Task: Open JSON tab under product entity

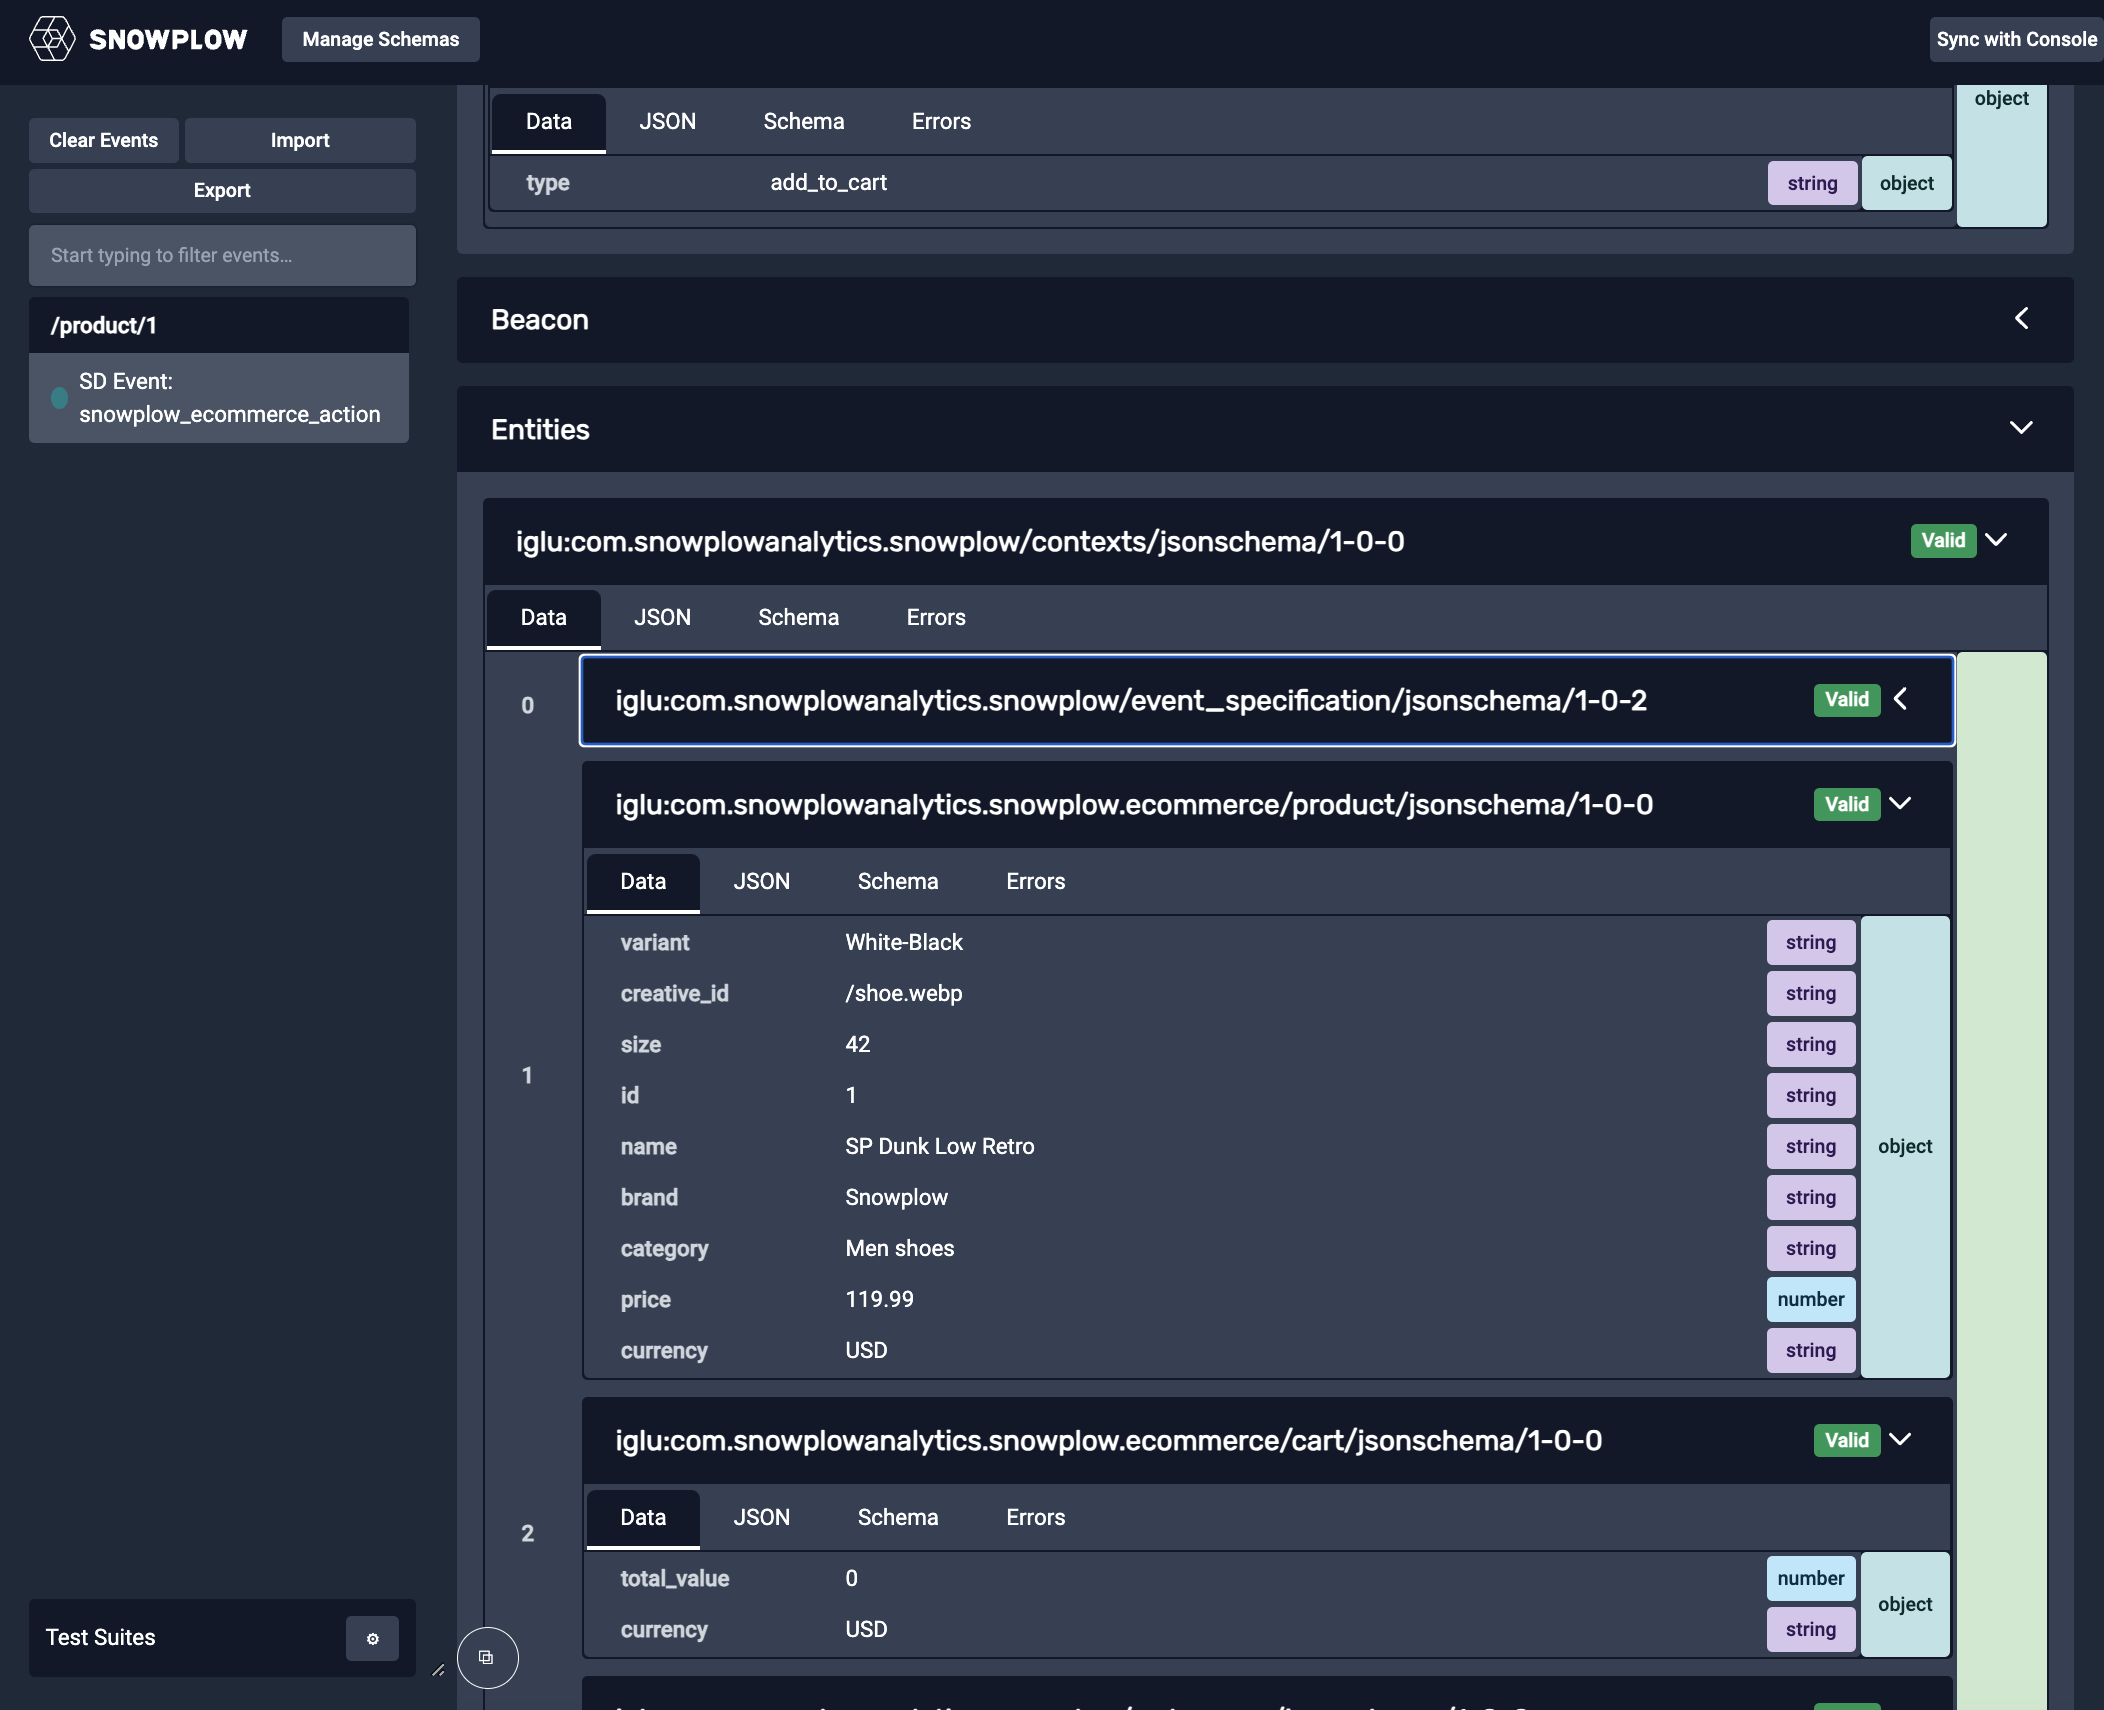Action: click(x=761, y=881)
